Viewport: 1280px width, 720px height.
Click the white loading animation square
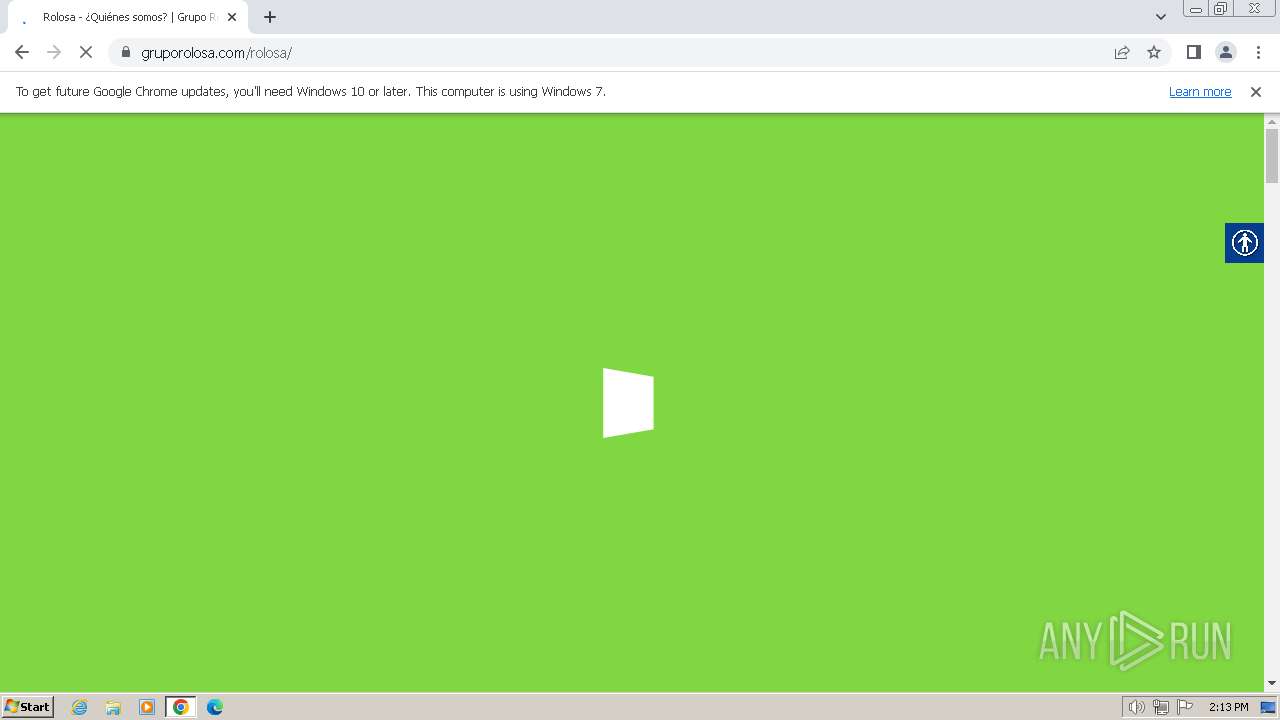point(628,403)
